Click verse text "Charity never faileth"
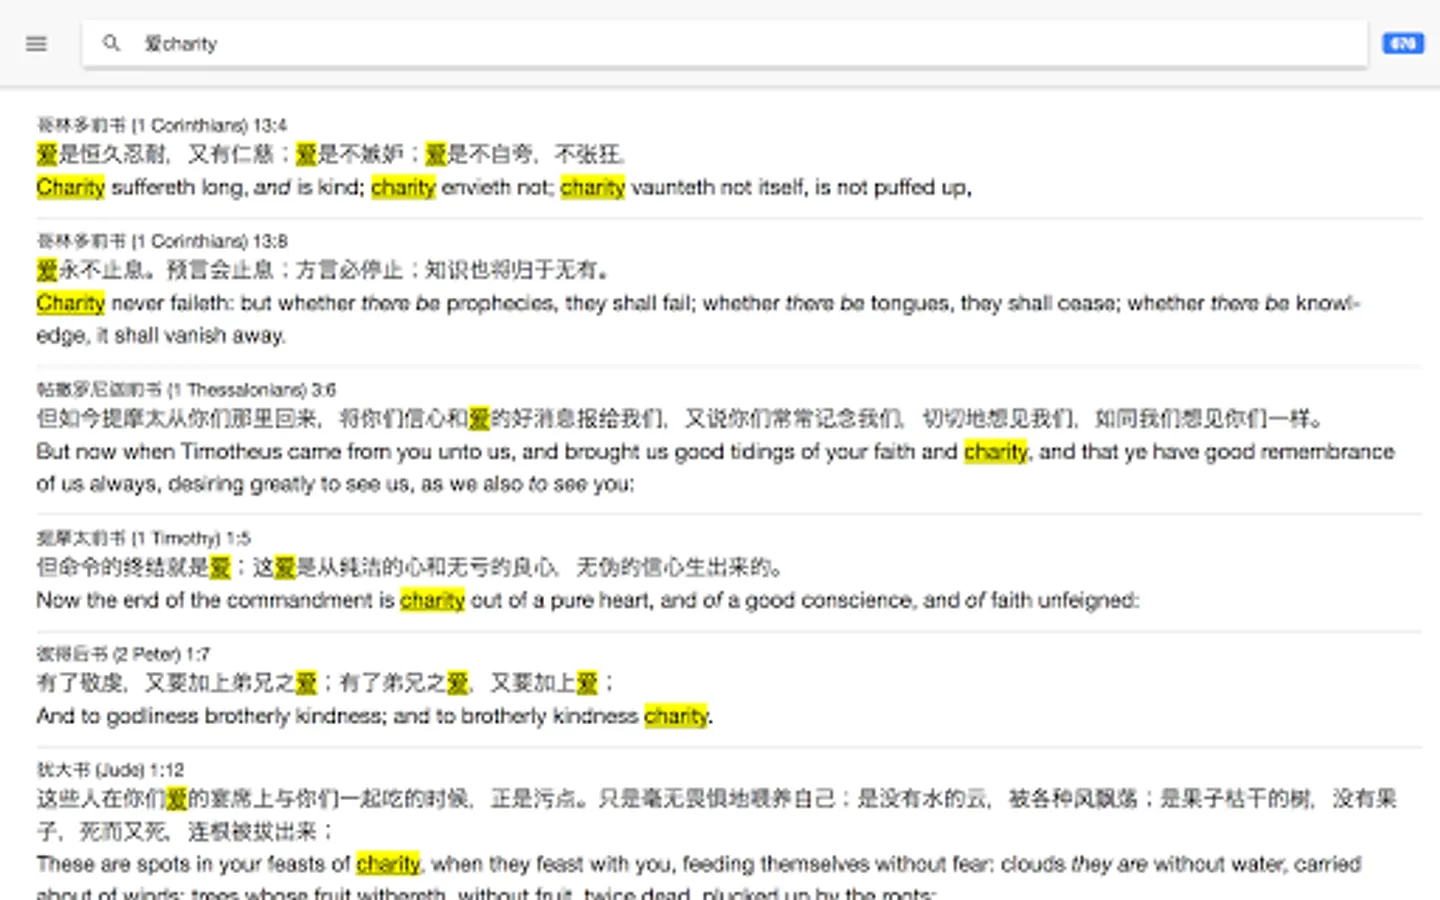This screenshot has height=900, width=1440. coord(135,303)
